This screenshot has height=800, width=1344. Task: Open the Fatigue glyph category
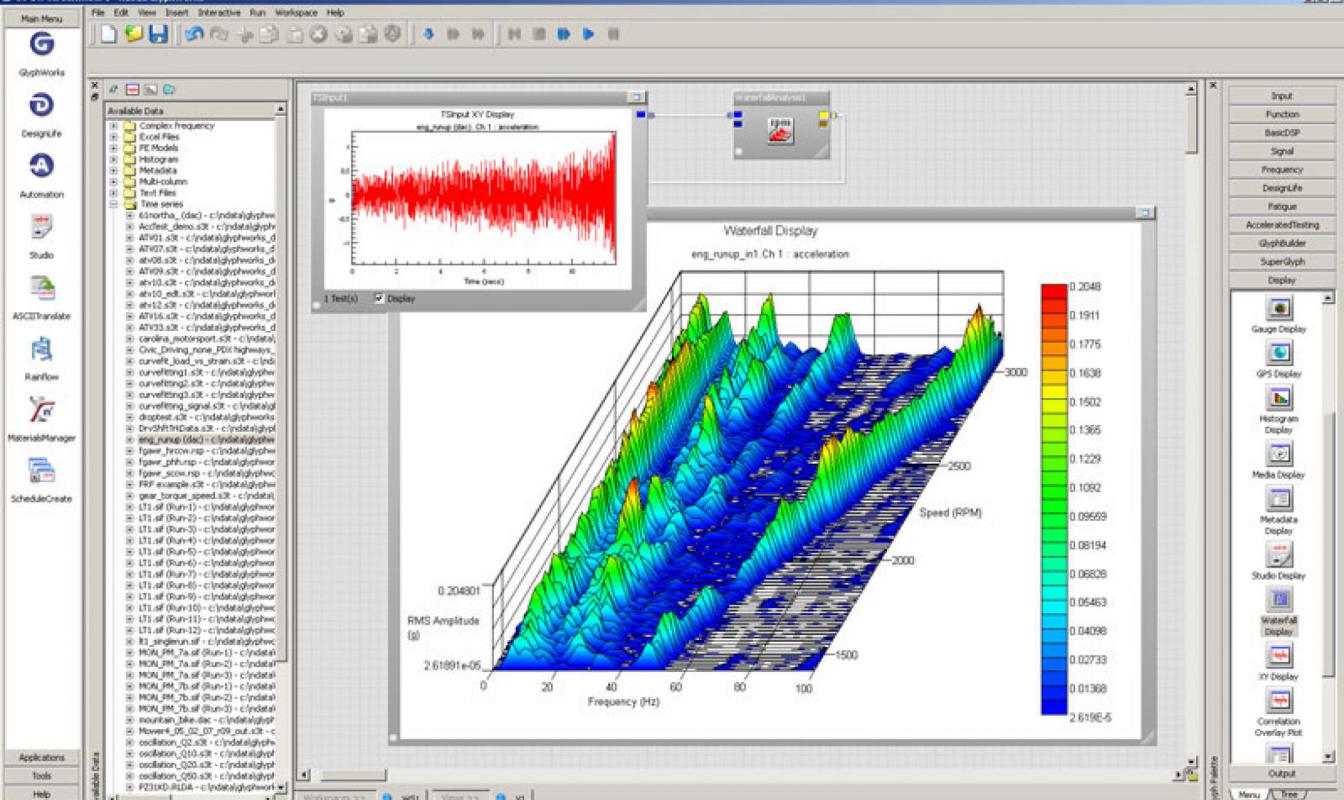click(1282, 207)
